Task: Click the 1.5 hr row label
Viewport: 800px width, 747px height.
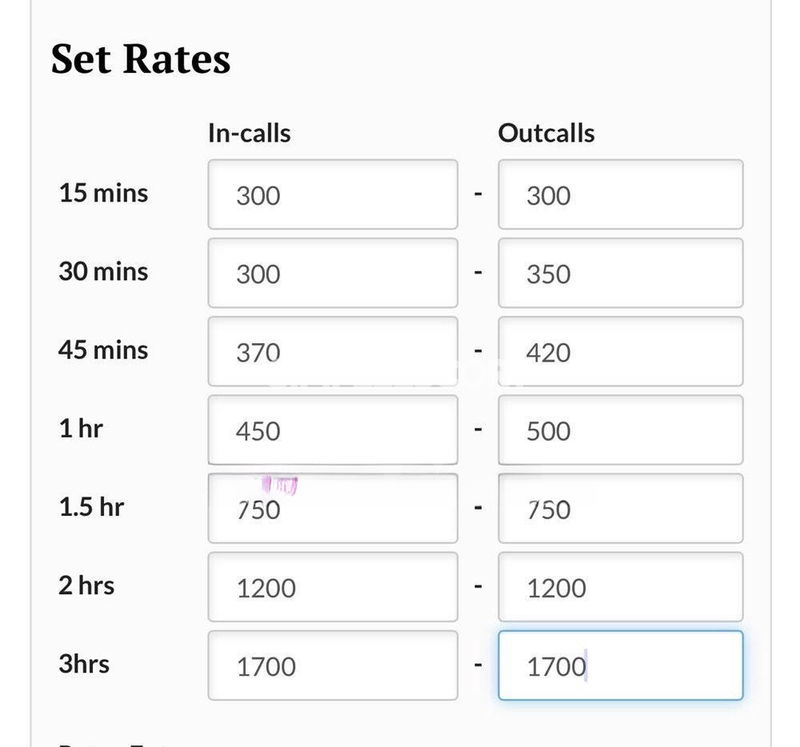Action: [91, 507]
